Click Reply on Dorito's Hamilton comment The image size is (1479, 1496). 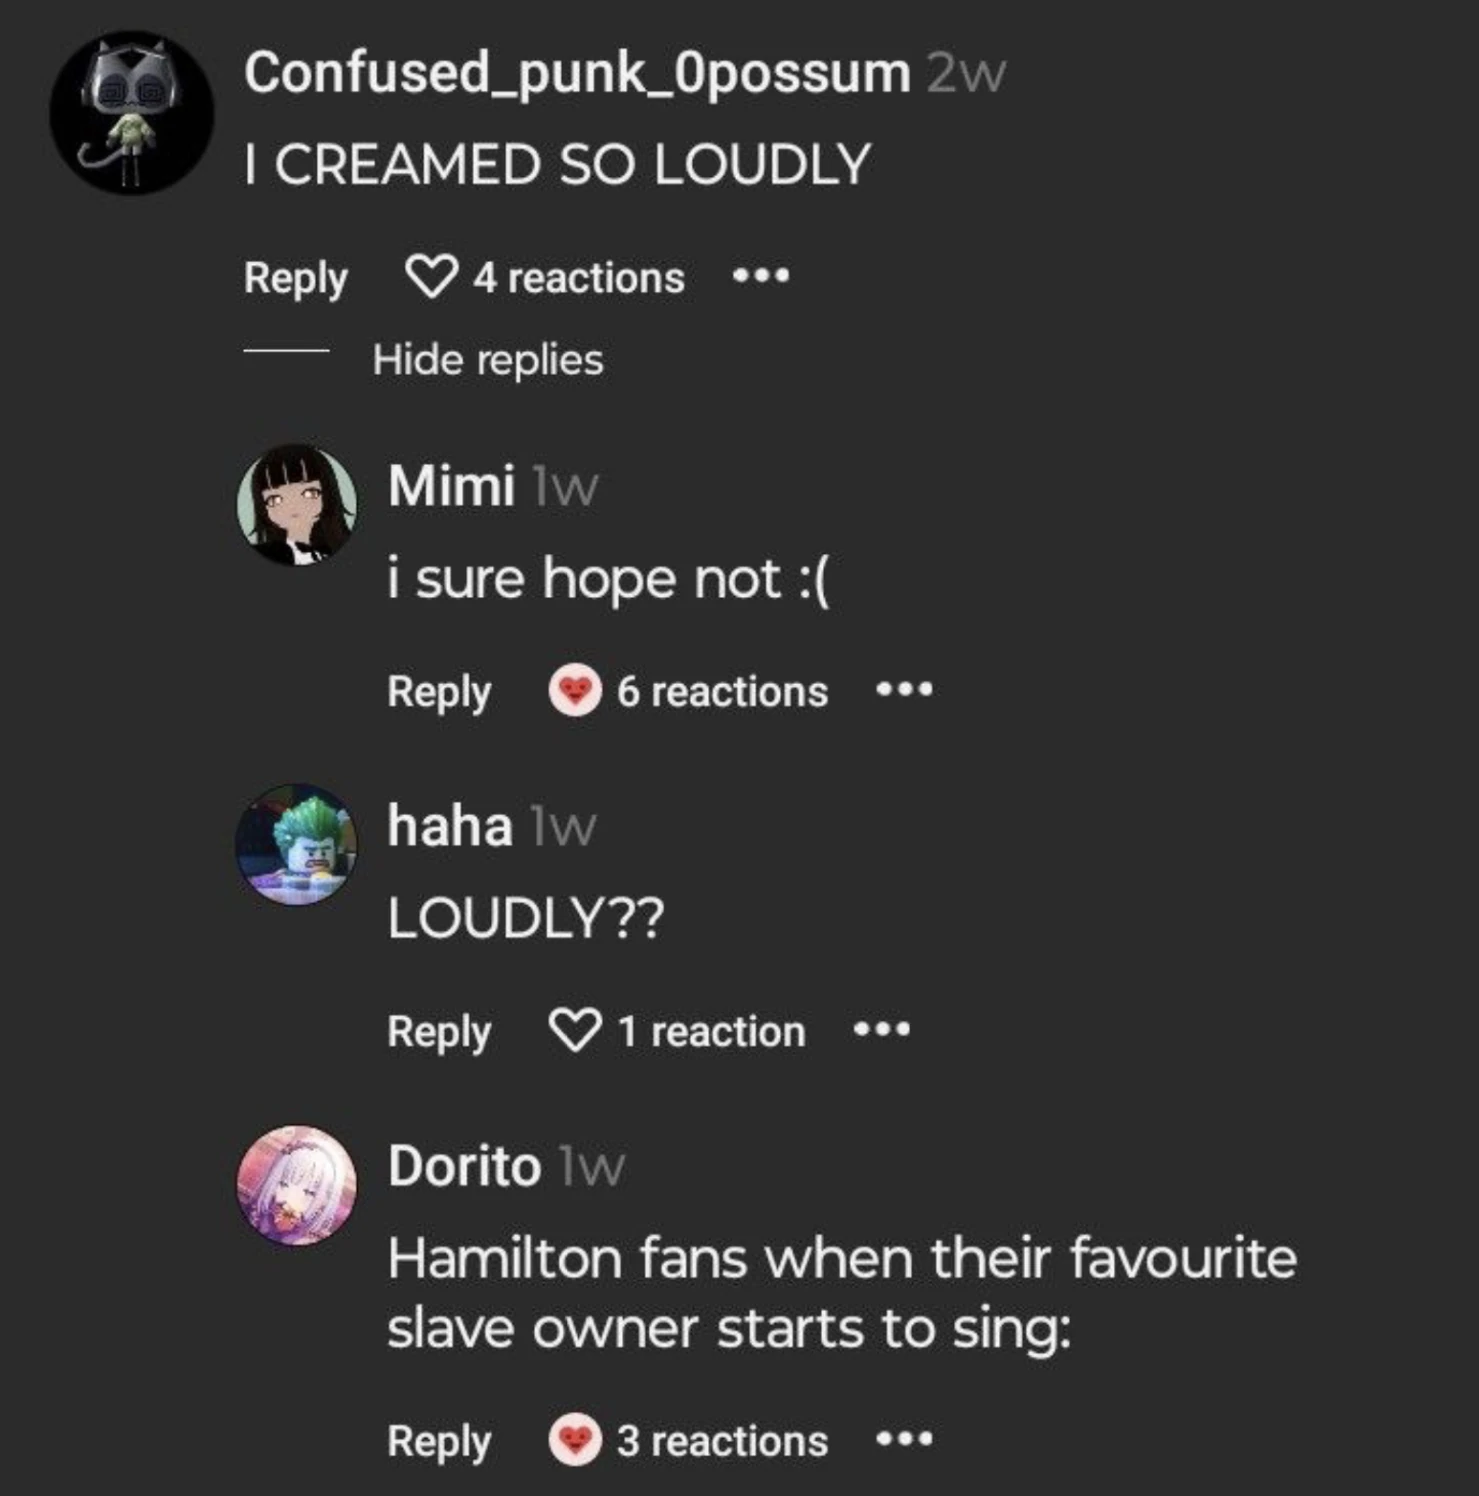pos(437,1440)
